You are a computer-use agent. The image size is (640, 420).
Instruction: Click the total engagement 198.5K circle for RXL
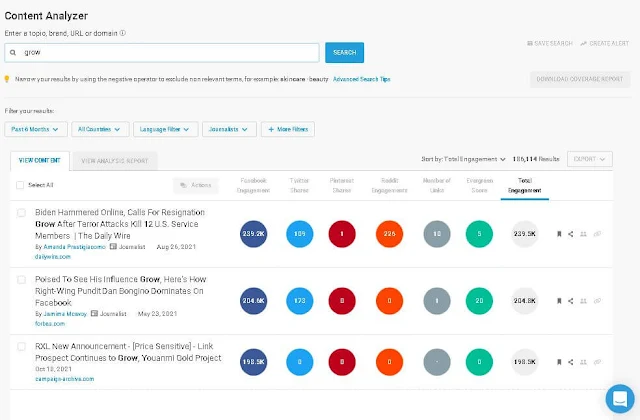(525, 362)
